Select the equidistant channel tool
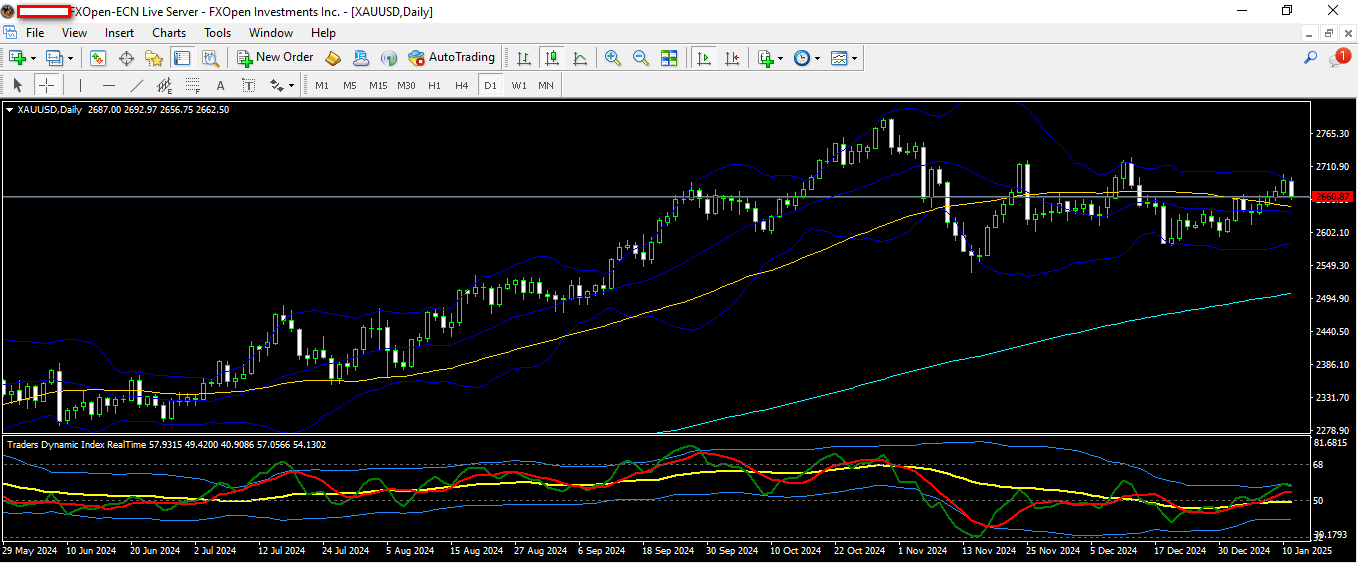This screenshot has height=563, width=1358. pos(165,85)
